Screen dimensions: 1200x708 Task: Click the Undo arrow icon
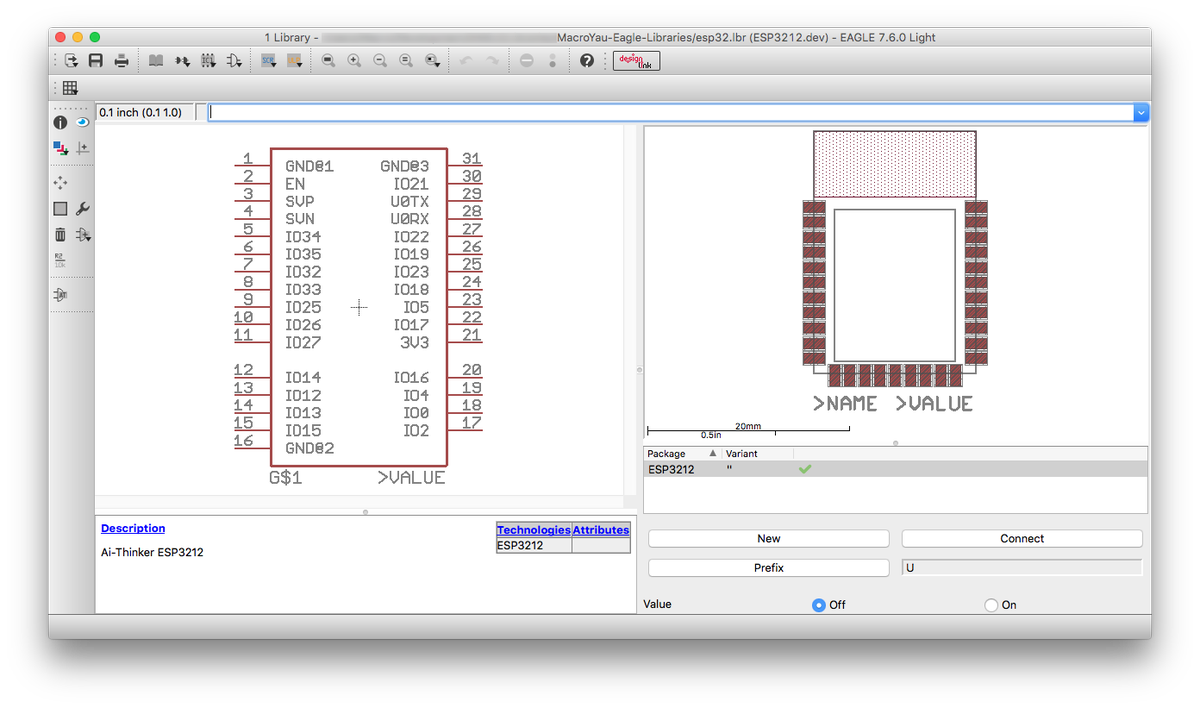click(466, 61)
